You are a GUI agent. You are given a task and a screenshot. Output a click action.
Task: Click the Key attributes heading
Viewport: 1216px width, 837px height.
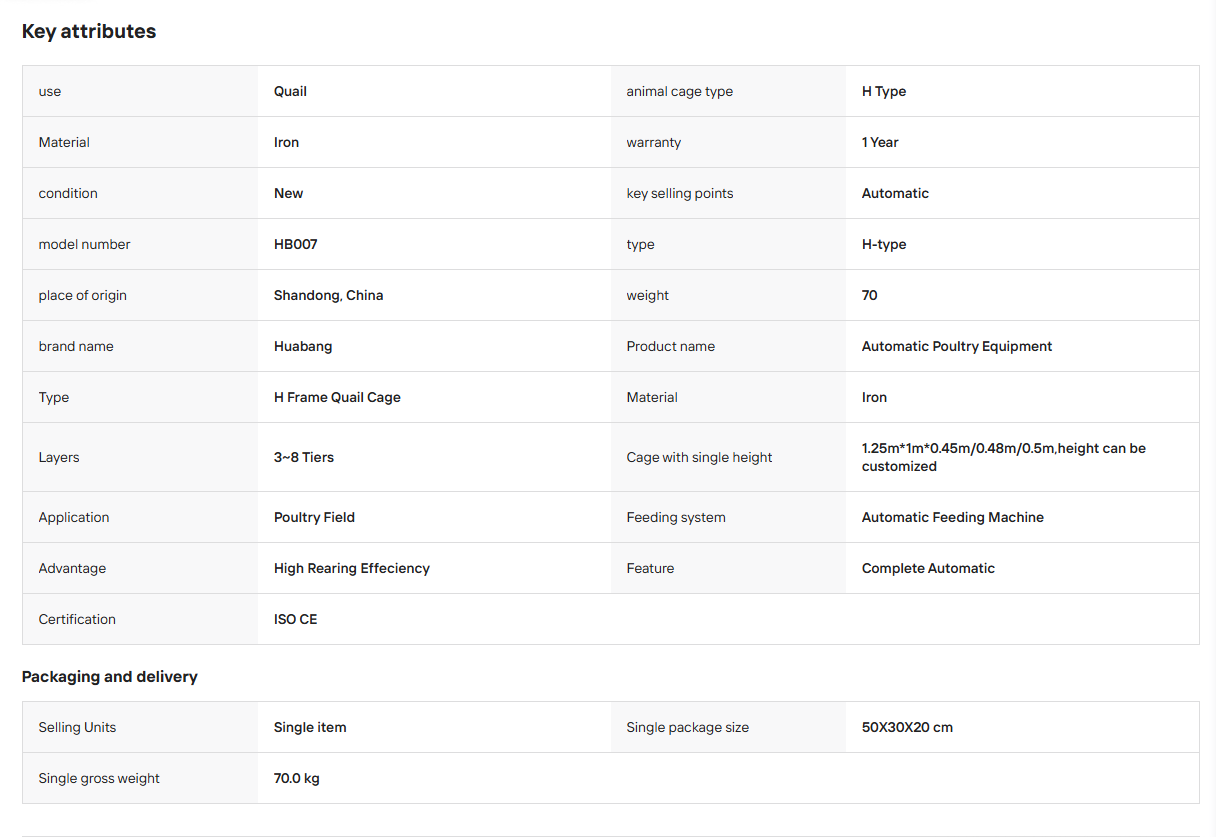pos(89,31)
